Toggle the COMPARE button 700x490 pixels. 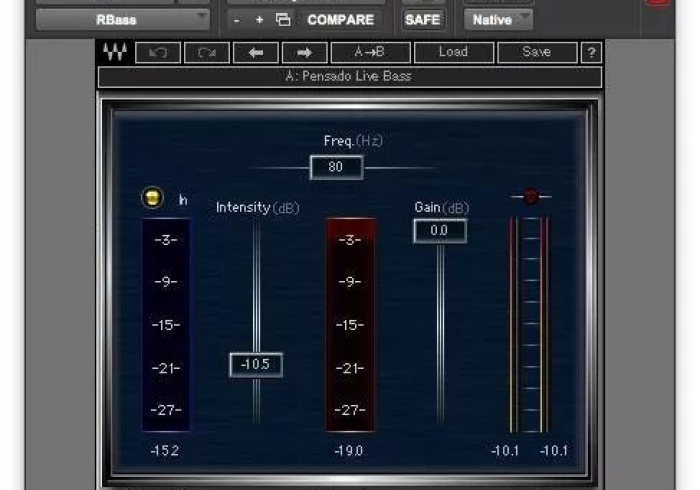click(x=340, y=20)
